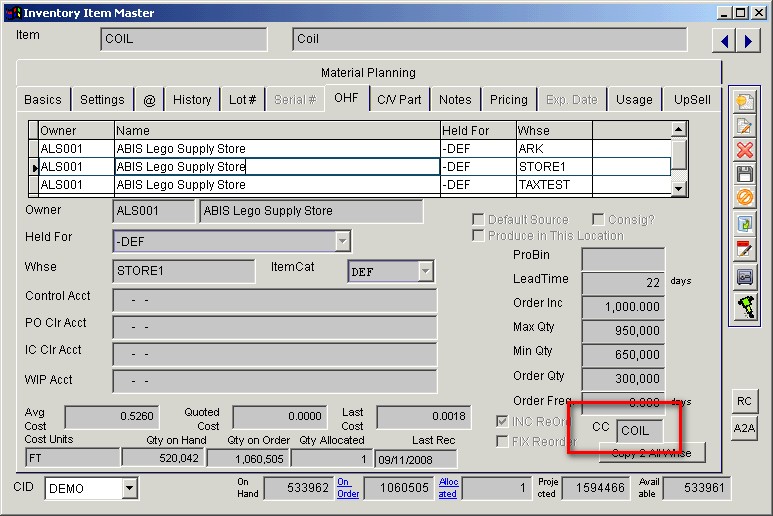This screenshot has width=773, height=516.
Task: Toggle the INC ReOrd checkbox
Action: 503,421
